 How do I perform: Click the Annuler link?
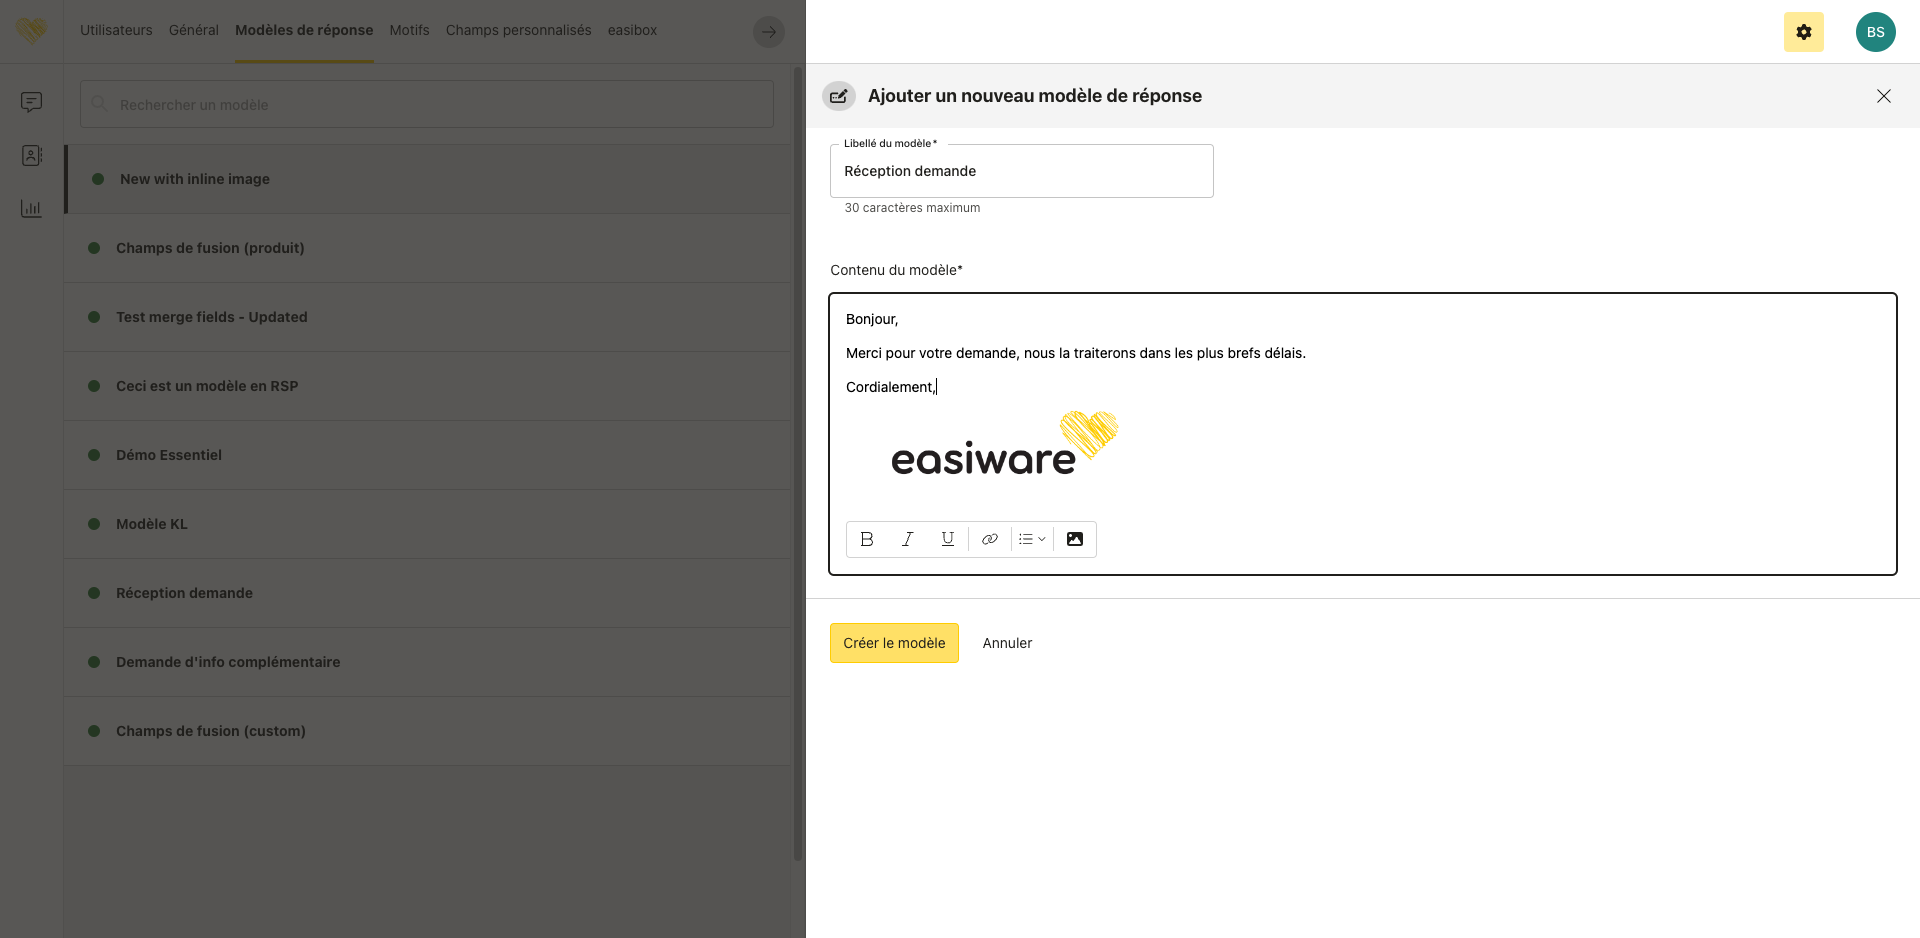[x=1007, y=643]
